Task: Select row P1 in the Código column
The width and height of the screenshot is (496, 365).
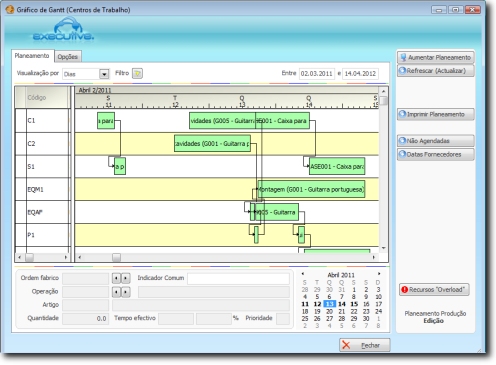Action: coord(43,235)
